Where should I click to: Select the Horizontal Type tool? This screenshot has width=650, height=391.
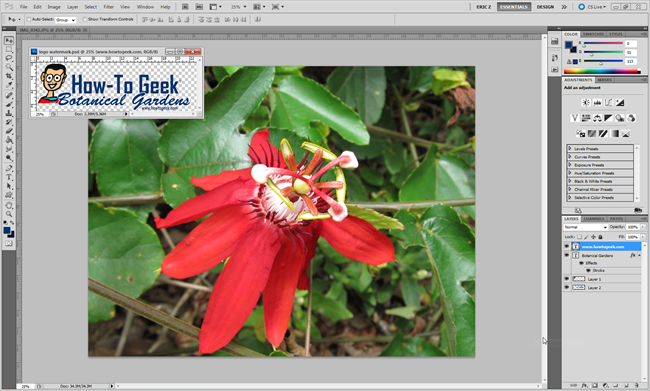click(9, 177)
